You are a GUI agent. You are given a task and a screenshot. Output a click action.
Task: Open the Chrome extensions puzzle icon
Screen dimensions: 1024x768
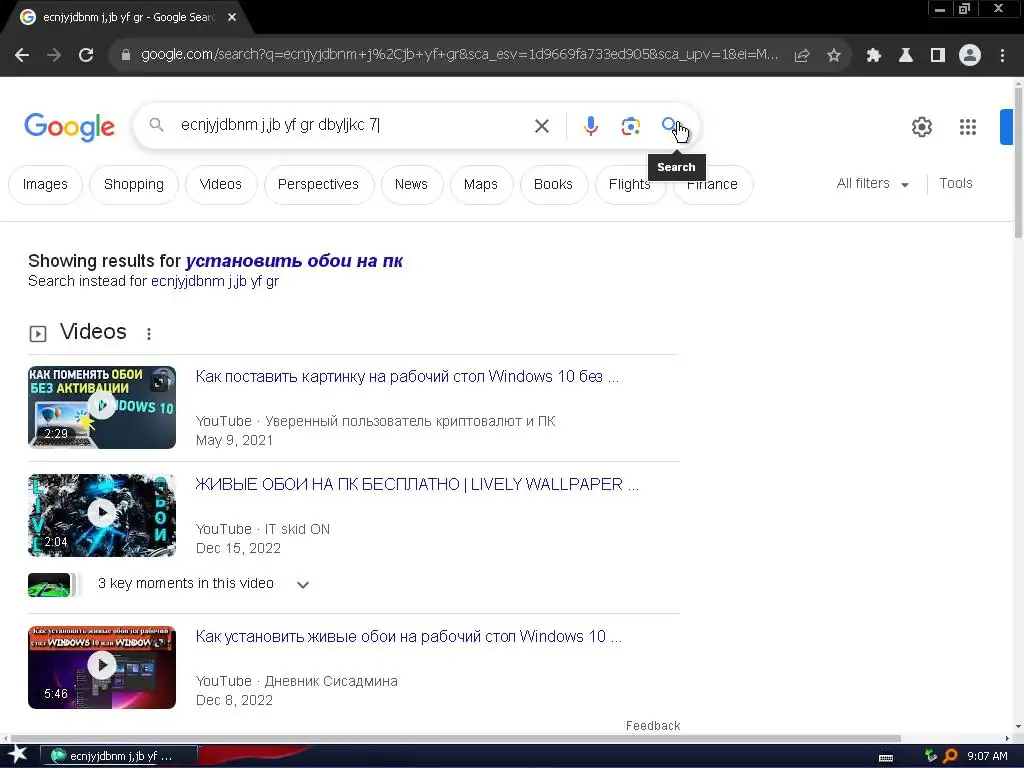pyautogui.click(x=874, y=56)
